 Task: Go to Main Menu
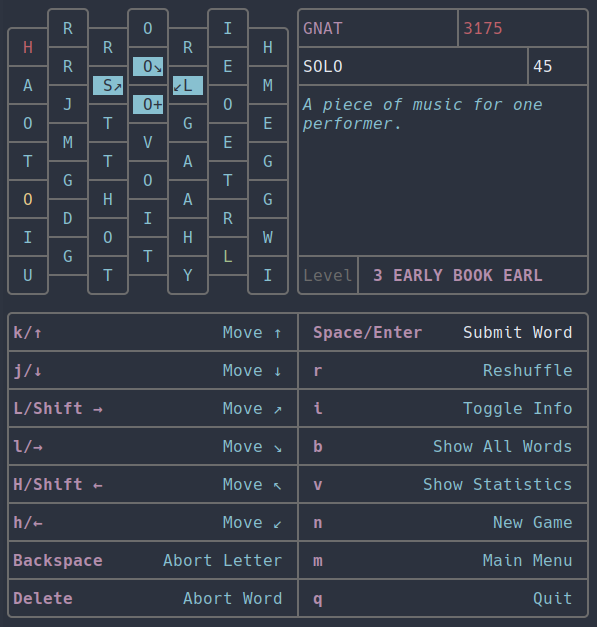pyautogui.click(x=443, y=560)
